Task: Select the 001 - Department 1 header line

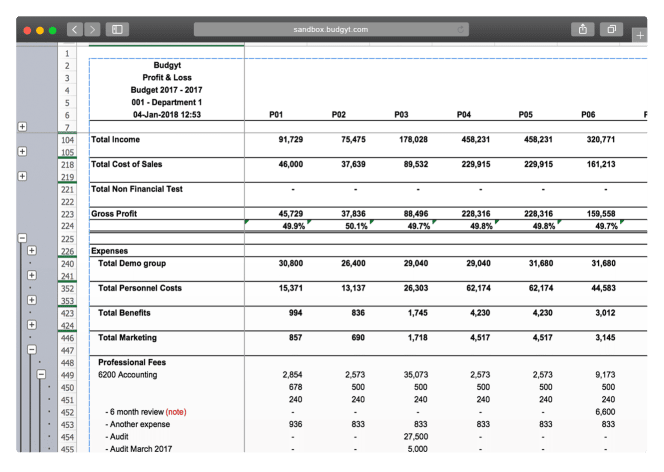Action: 166,102
